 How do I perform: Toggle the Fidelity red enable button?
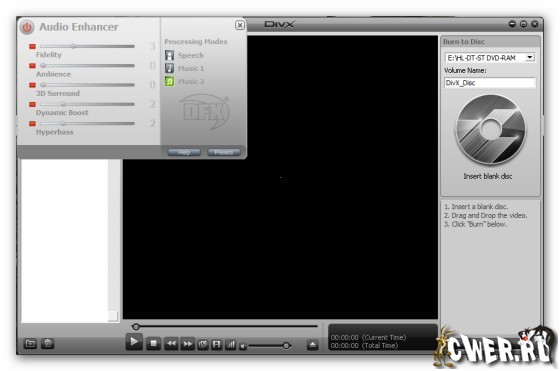(32, 46)
